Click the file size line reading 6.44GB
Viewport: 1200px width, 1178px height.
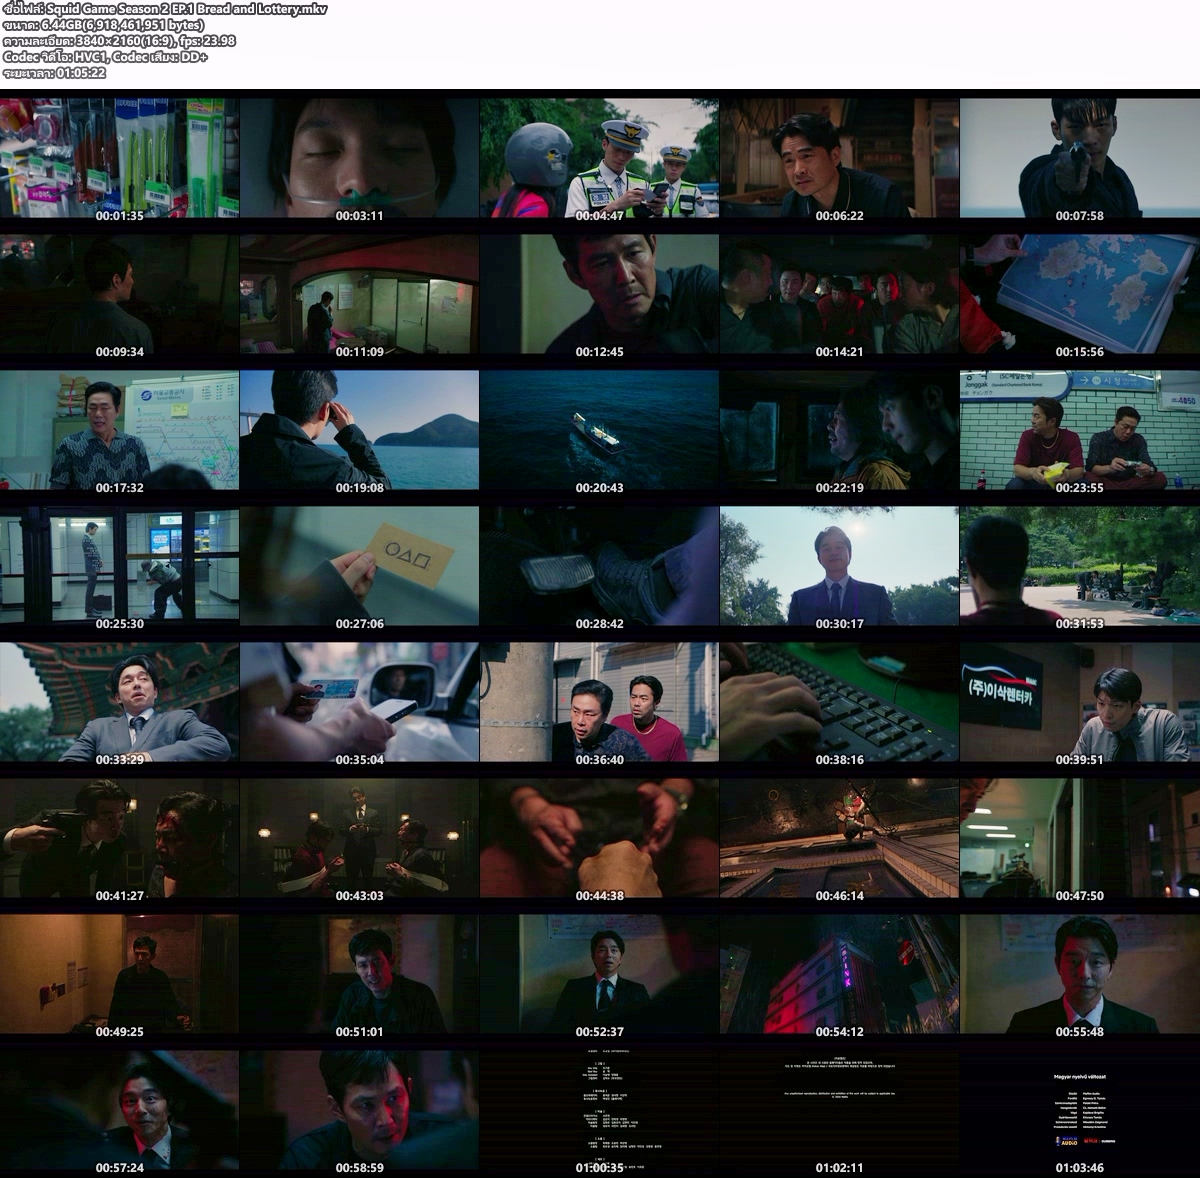point(104,25)
